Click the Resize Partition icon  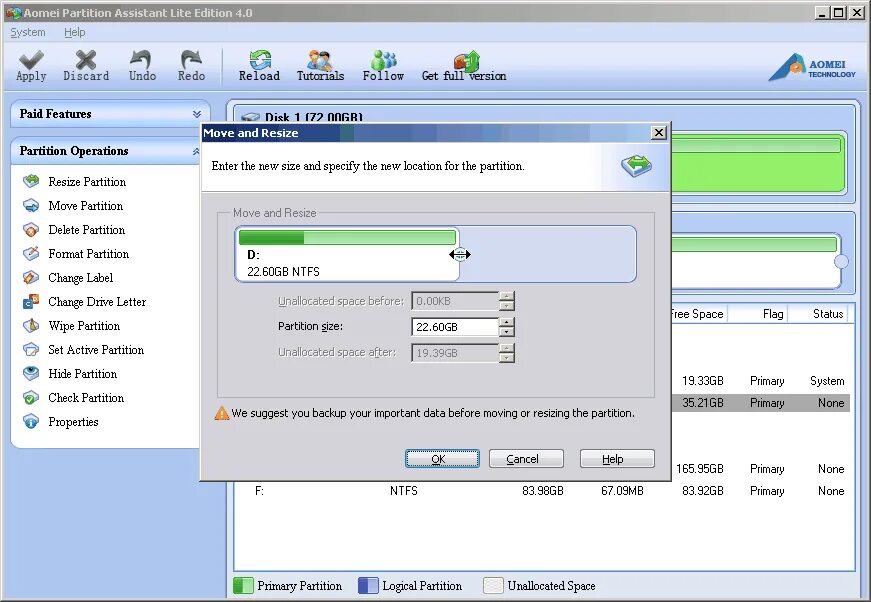pyautogui.click(x=31, y=181)
